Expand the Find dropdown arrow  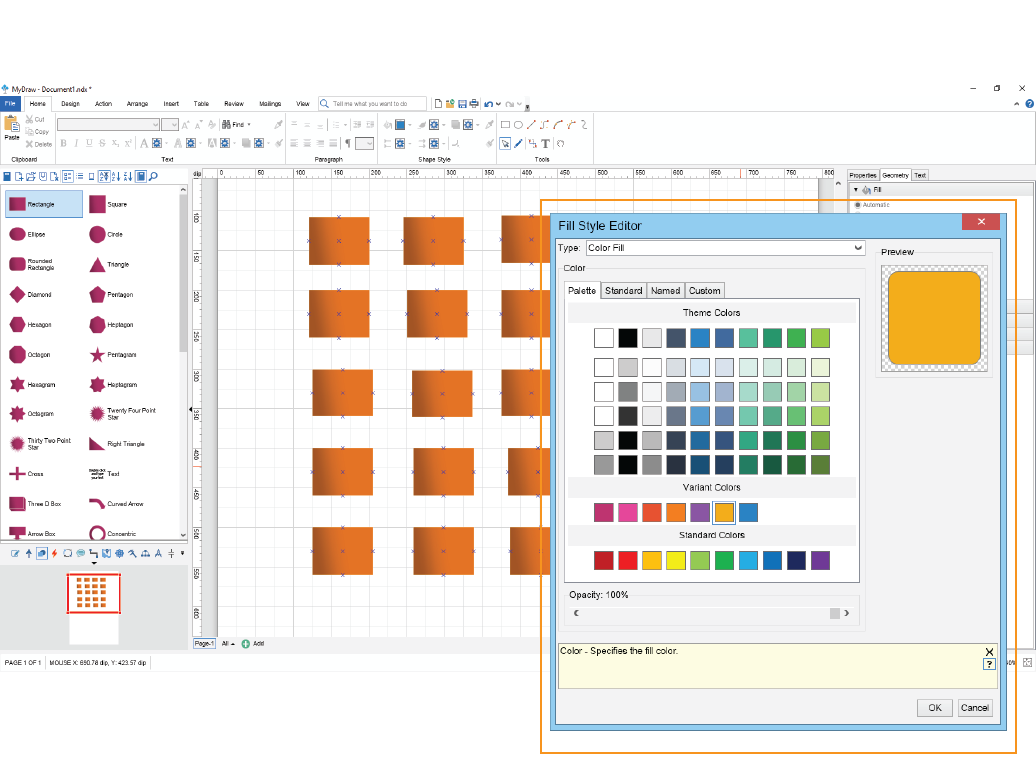[x=249, y=124]
